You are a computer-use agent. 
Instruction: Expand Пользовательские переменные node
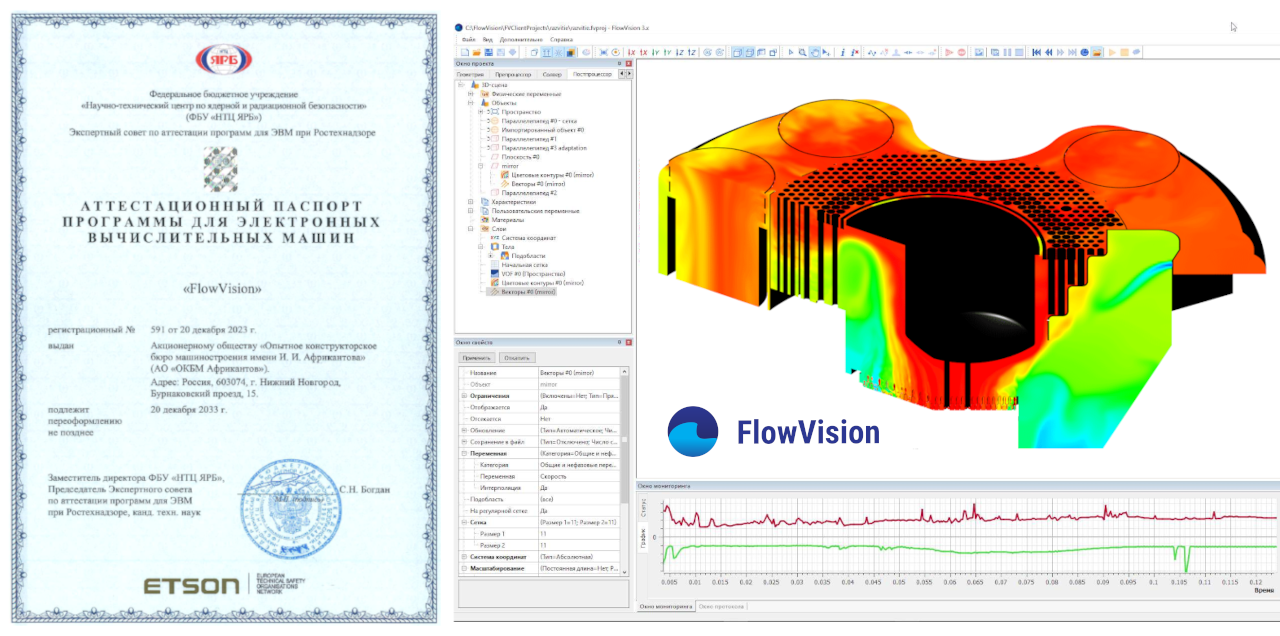(x=471, y=211)
